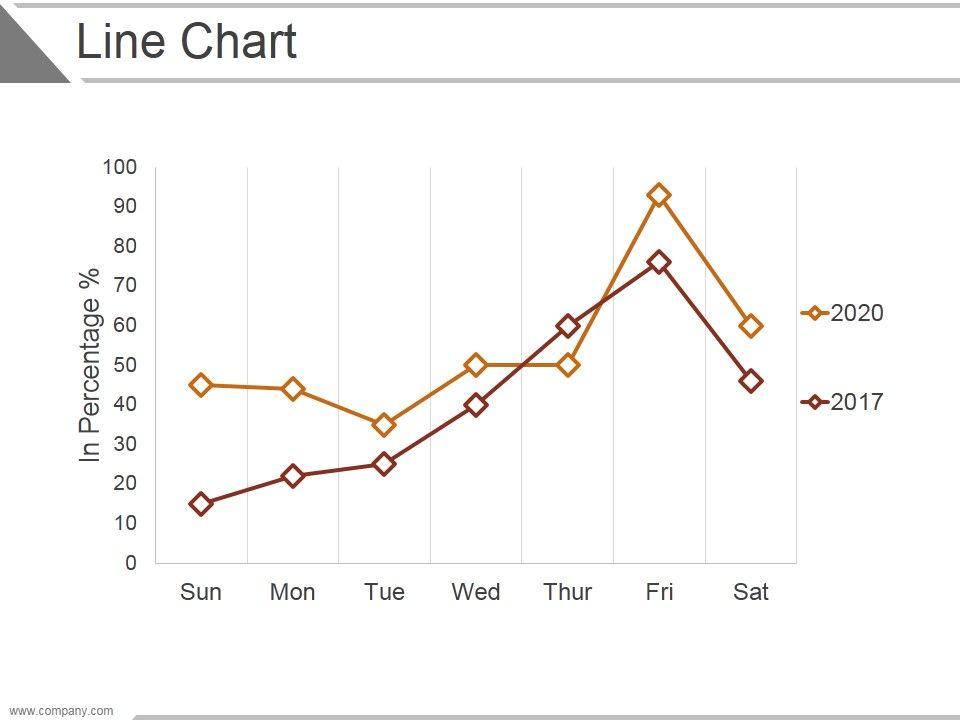Select the 2020 Saturday data point
This screenshot has height=720, width=960.
coord(751,325)
